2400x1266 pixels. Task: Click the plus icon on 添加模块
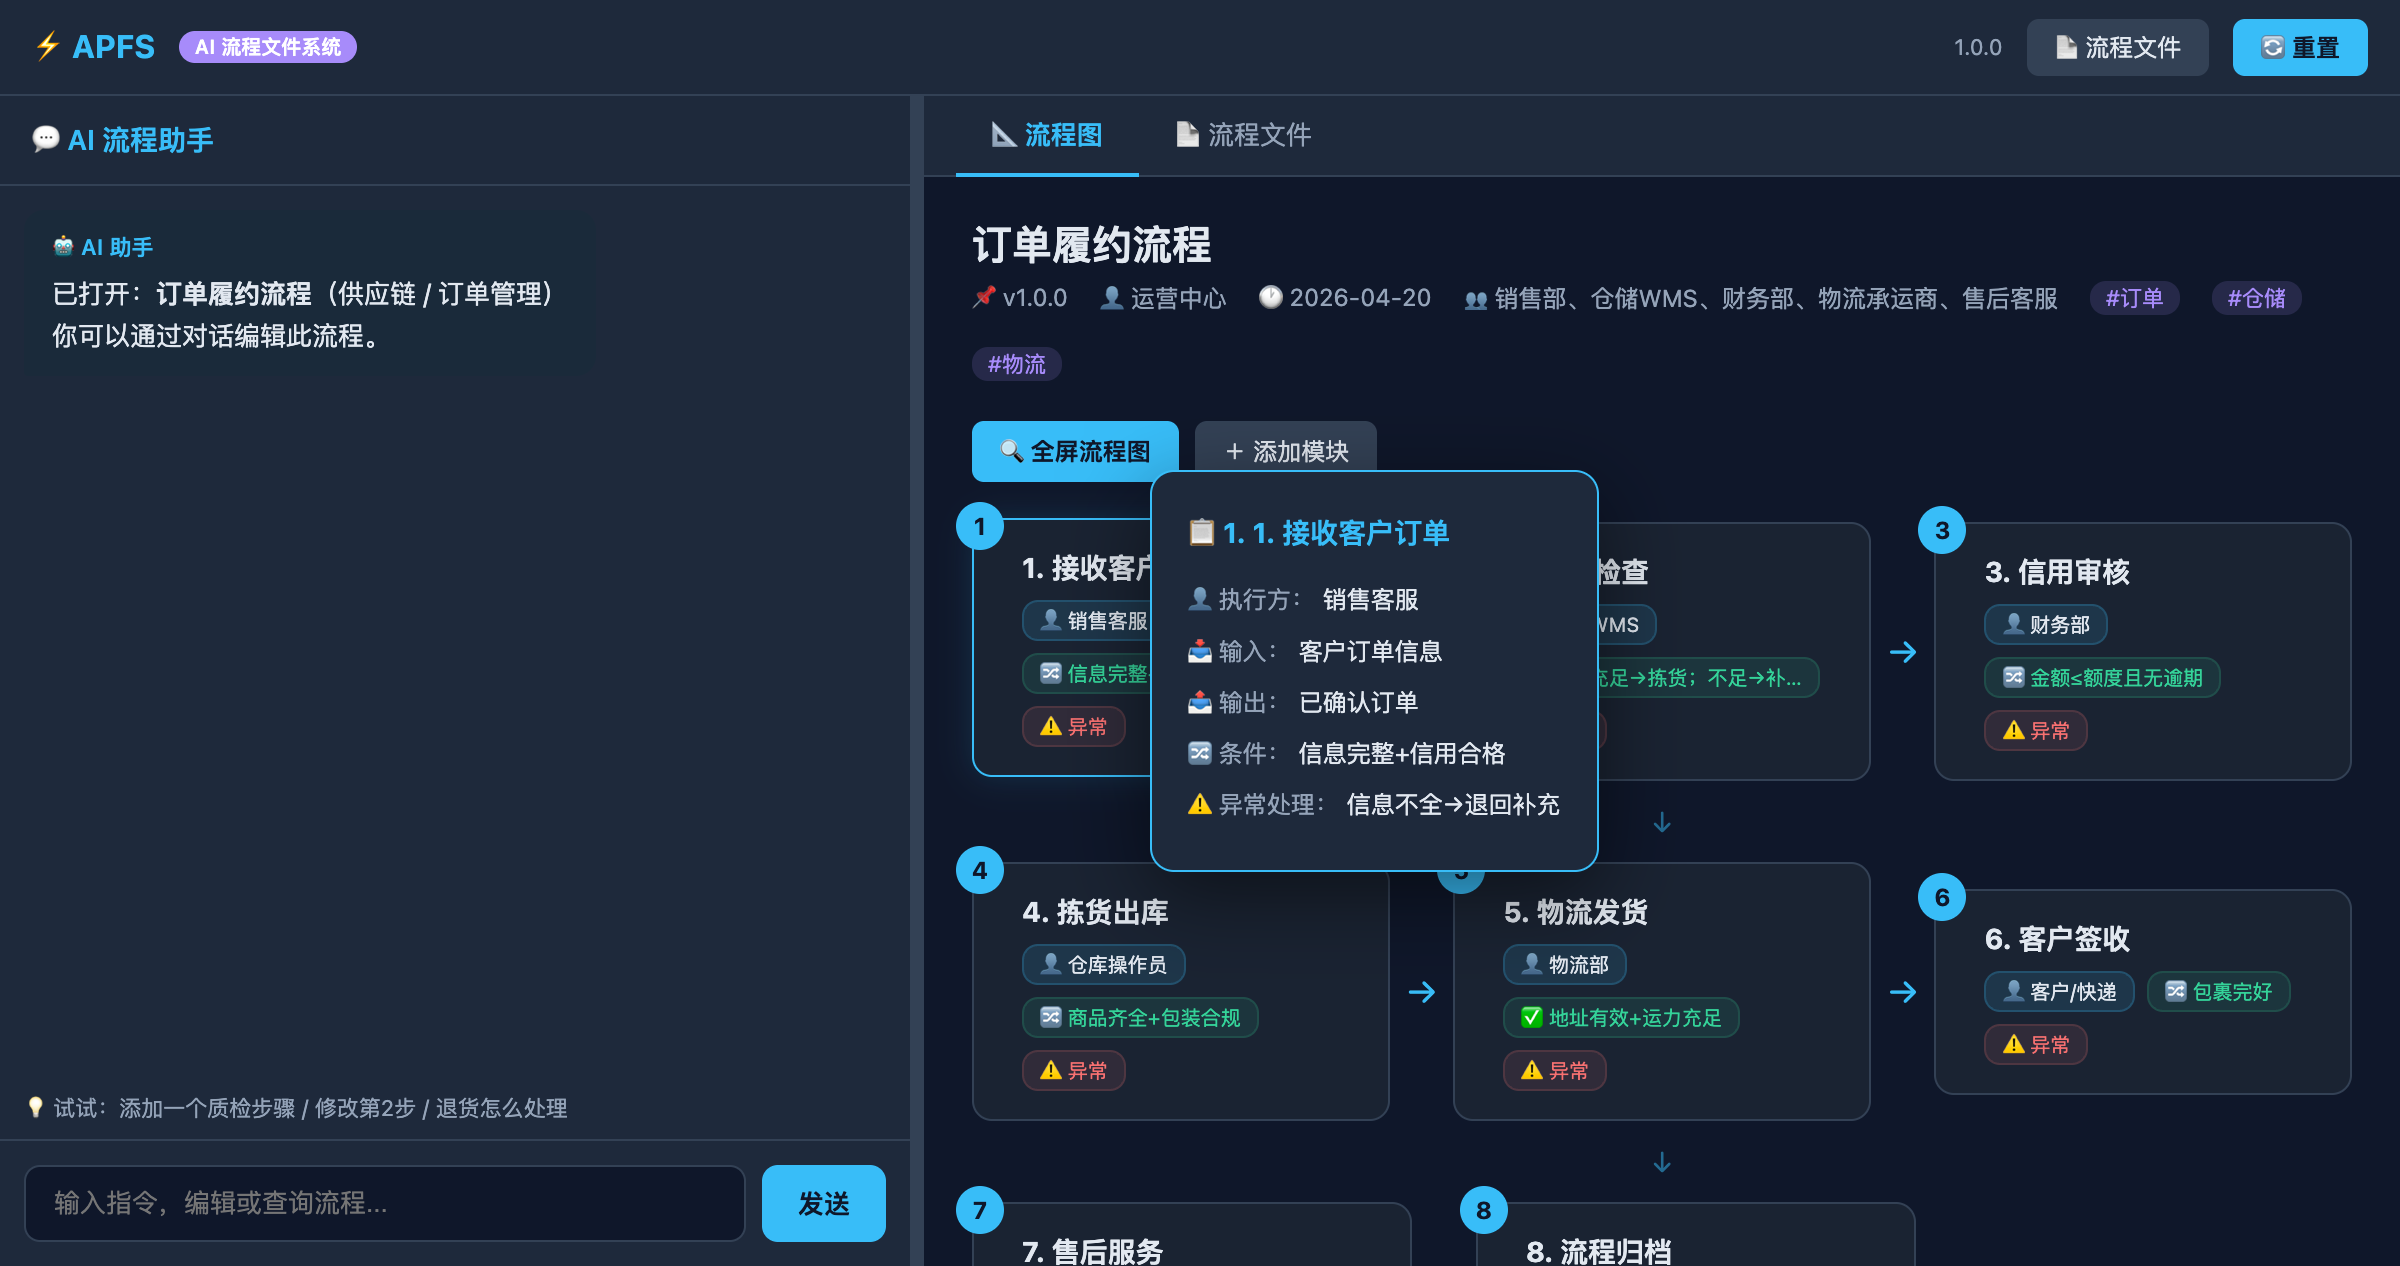1233,451
